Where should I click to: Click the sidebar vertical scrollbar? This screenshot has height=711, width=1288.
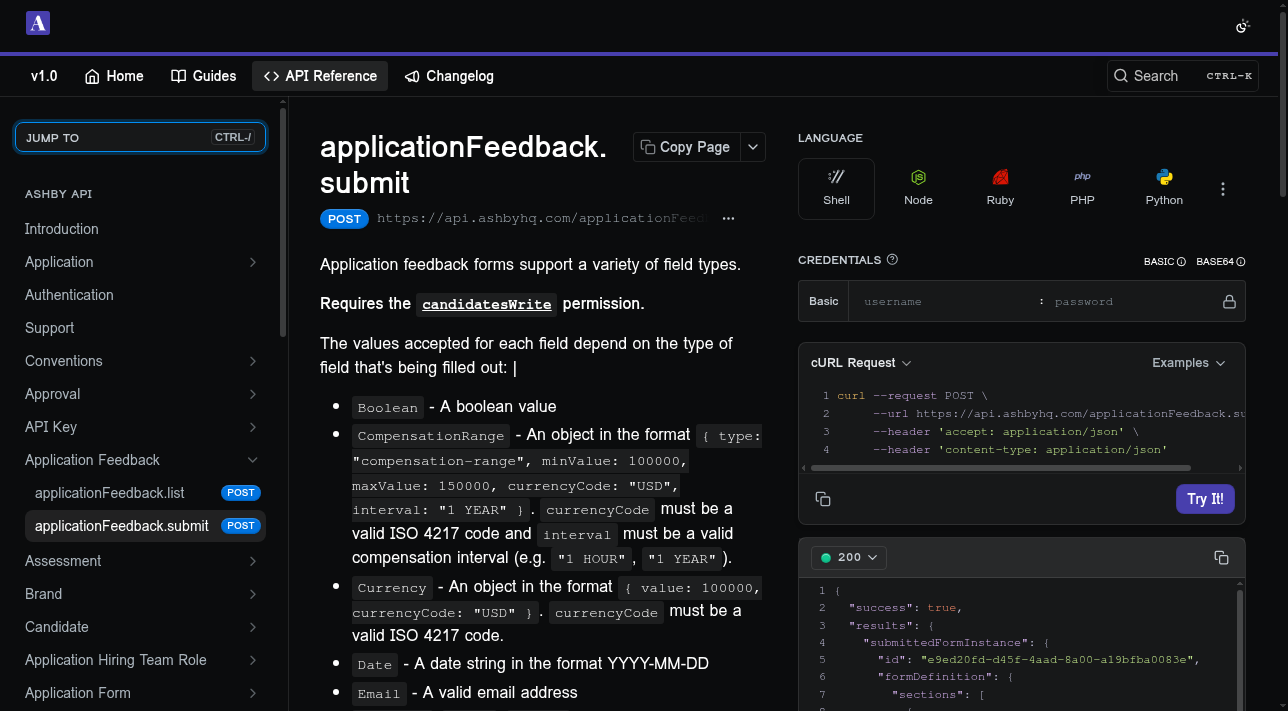(283, 220)
